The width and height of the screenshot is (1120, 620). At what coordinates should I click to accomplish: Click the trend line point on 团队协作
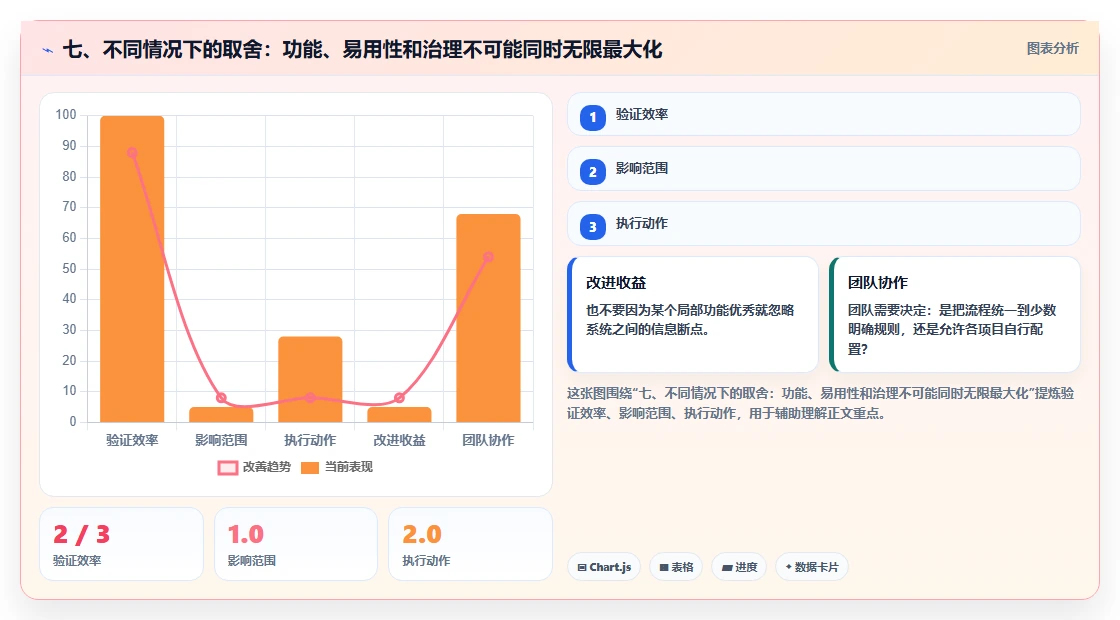coord(489,257)
